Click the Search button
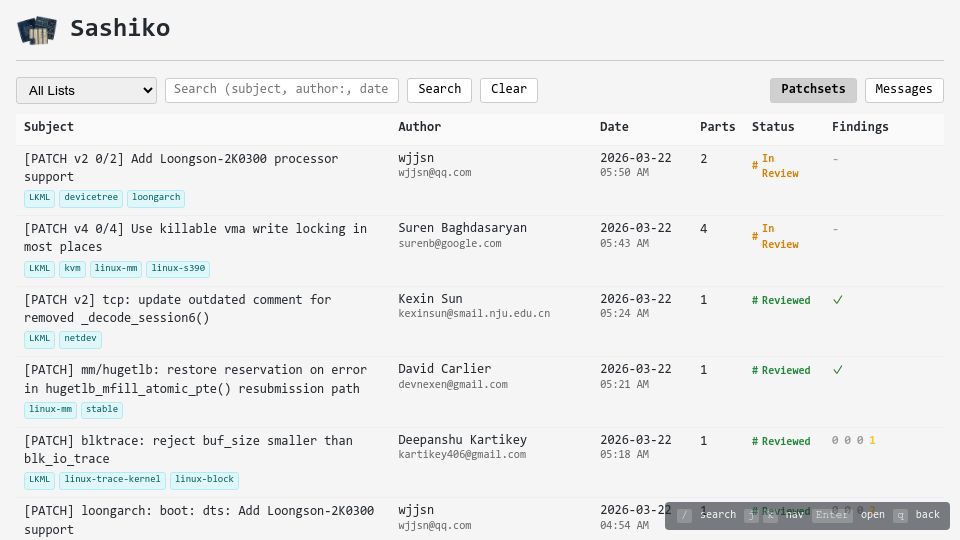The height and width of the screenshot is (540, 960). point(439,90)
